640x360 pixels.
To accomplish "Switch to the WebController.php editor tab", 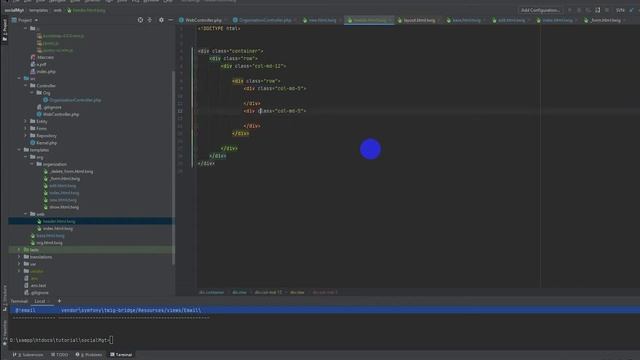I will pyautogui.click(x=200, y=20).
